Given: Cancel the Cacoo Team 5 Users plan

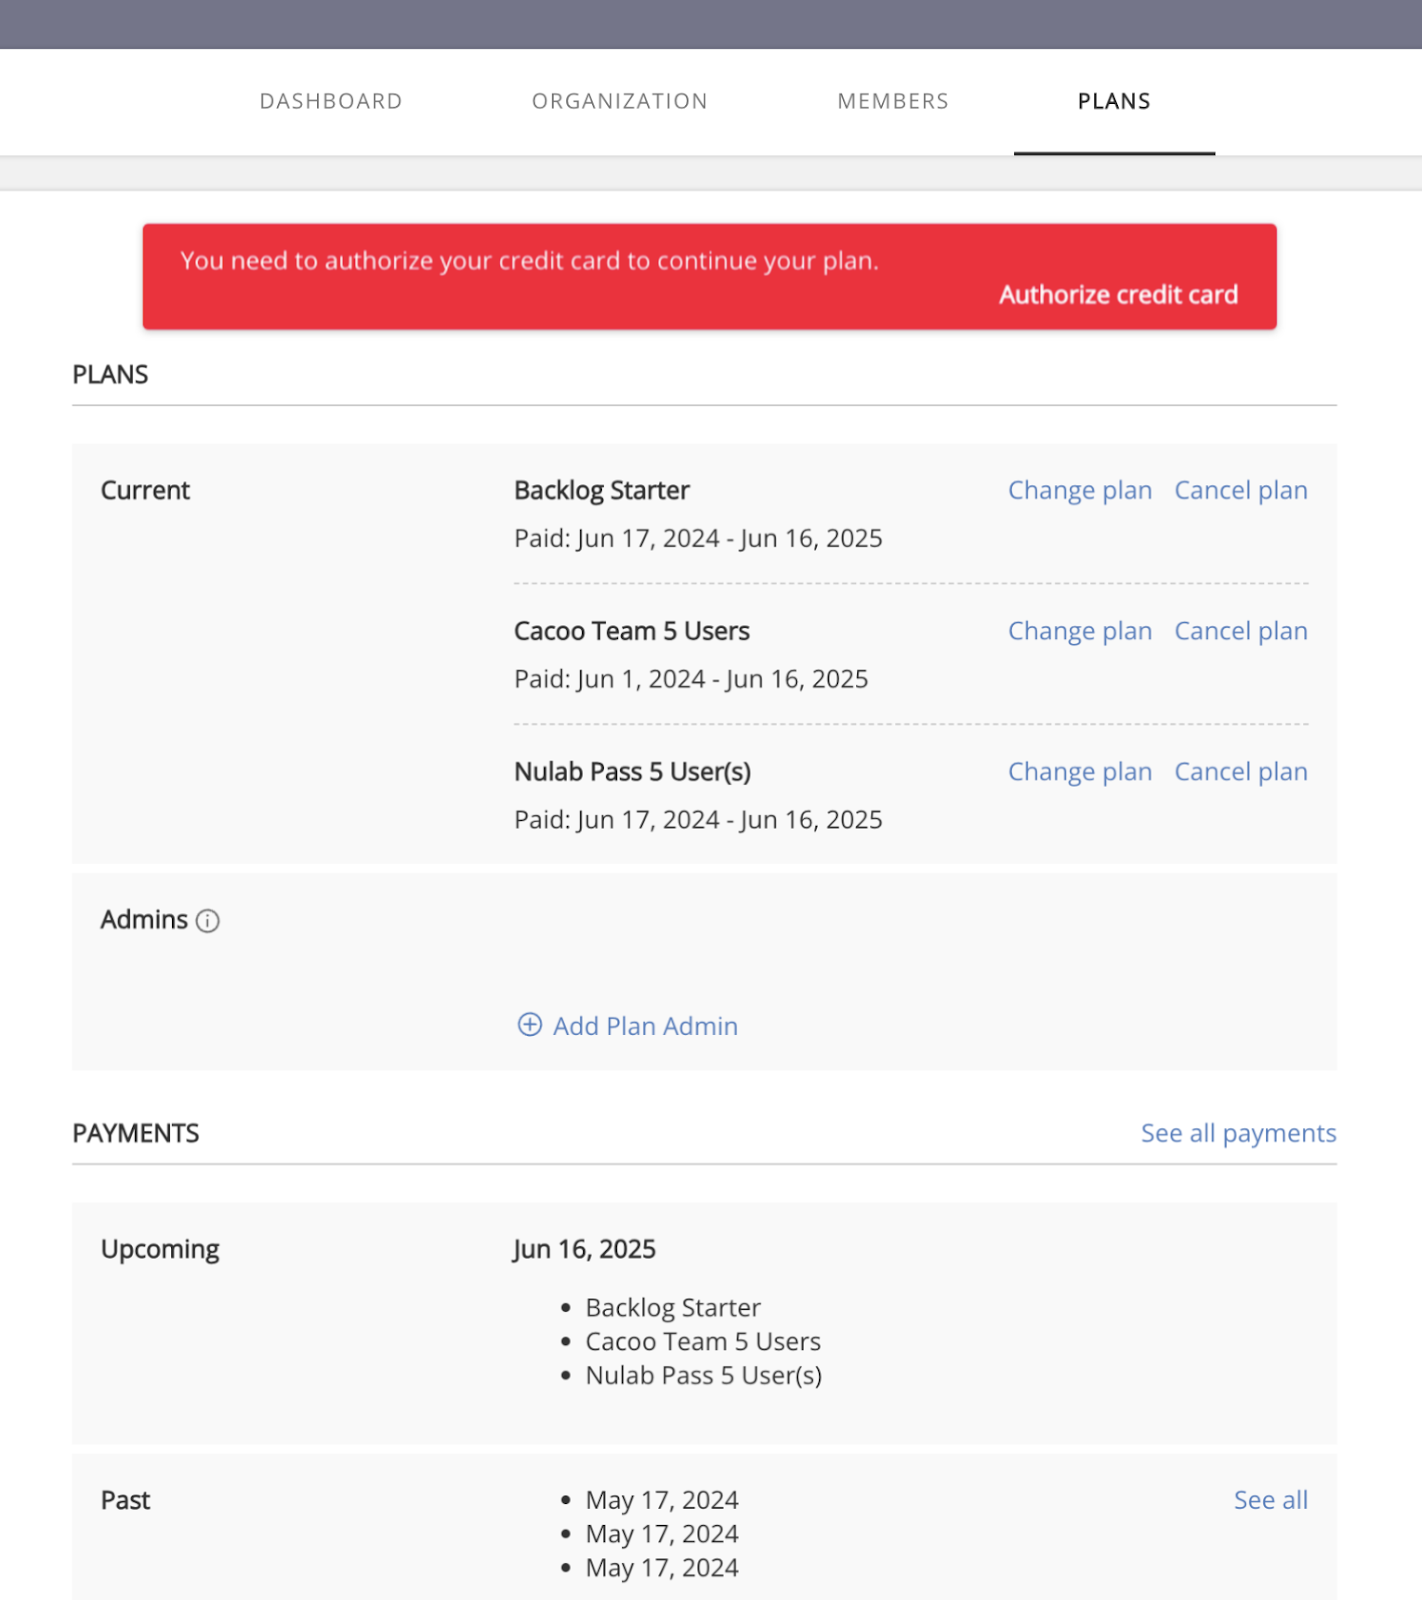Looking at the screenshot, I should click(1241, 631).
